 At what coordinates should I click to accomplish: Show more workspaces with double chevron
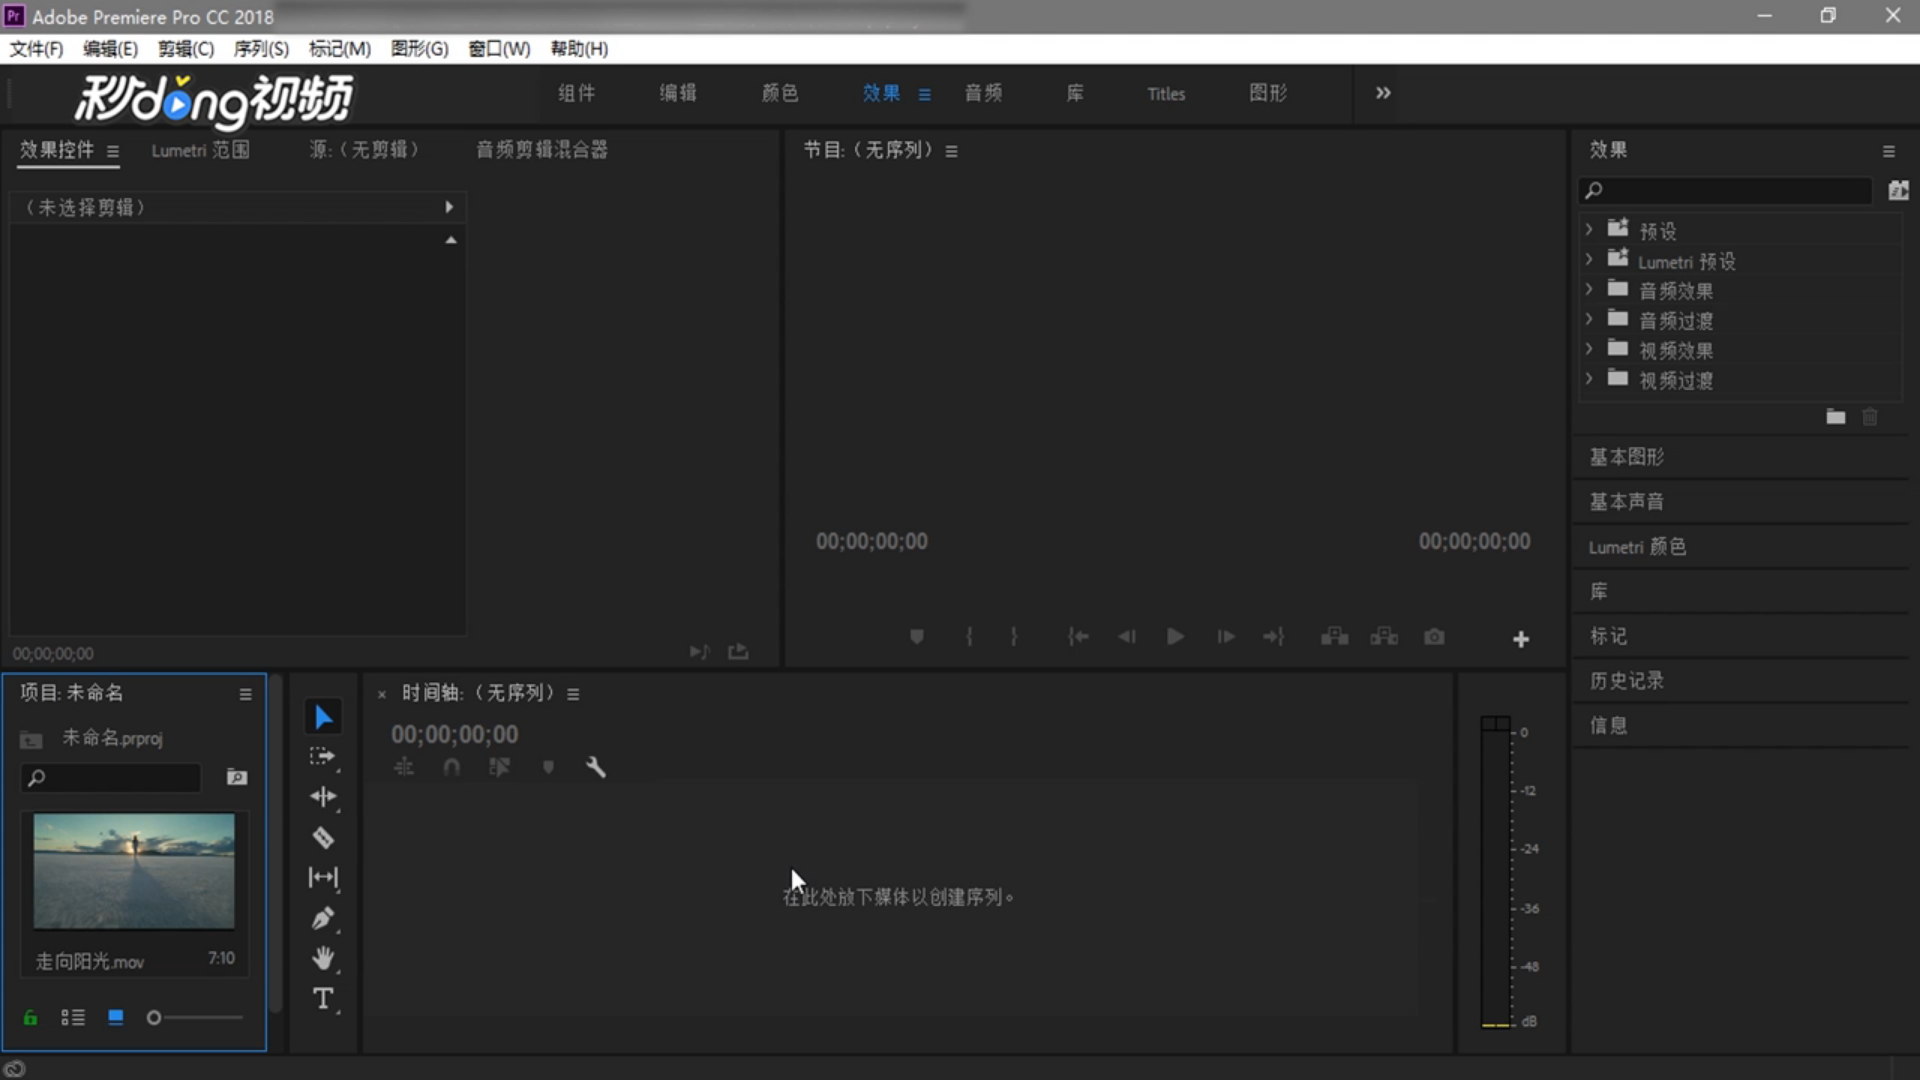1383,93
